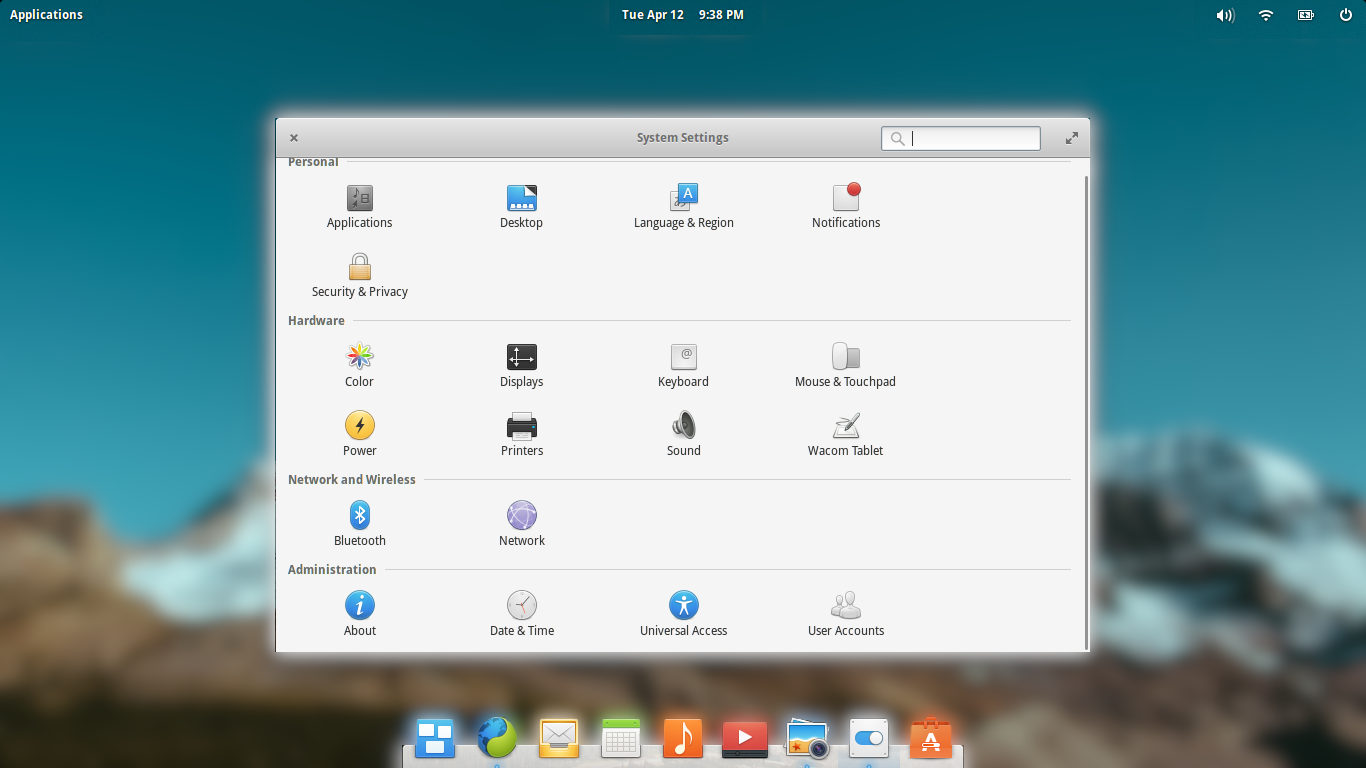The image size is (1366, 768).
Task: Maximize the System Settings window
Action: coord(1072,138)
